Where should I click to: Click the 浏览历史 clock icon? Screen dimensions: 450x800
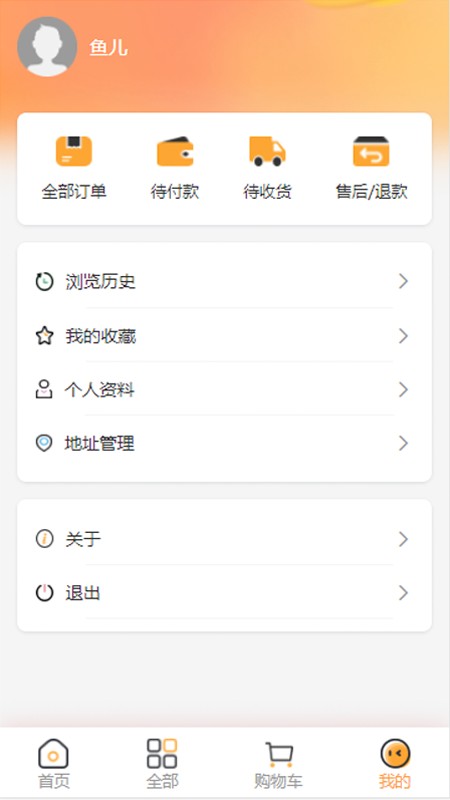44,282
